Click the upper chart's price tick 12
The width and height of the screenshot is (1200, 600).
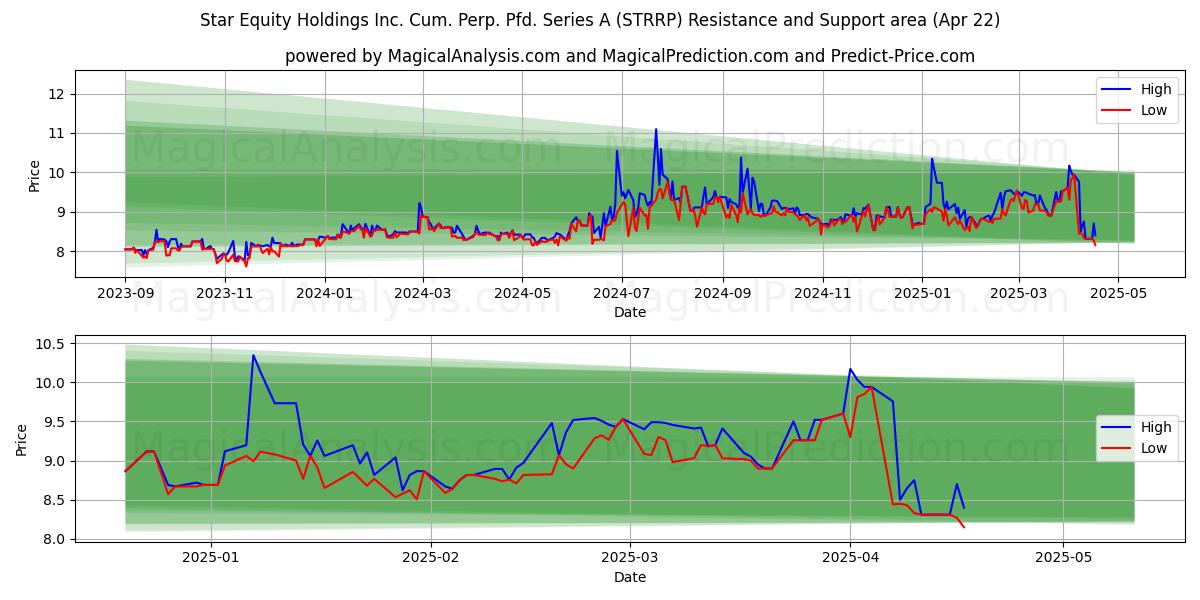click(x=56, y=94)
